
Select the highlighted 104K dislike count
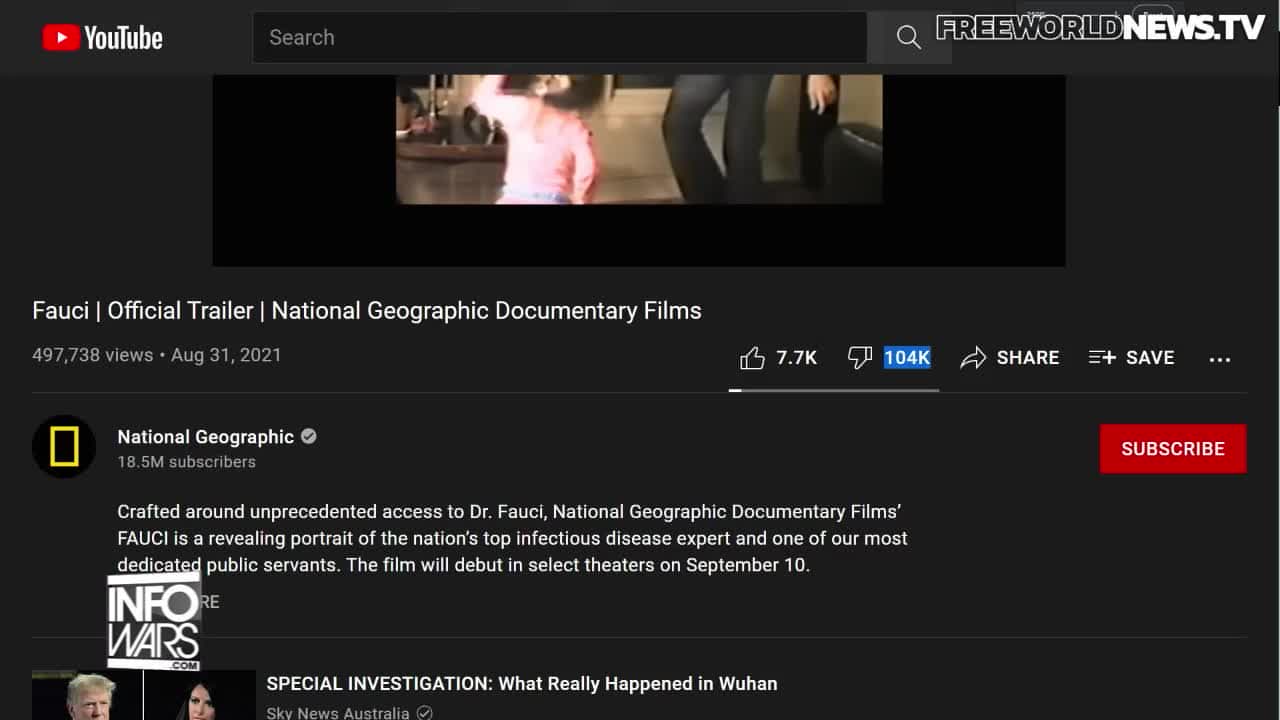tap(907, 358)
